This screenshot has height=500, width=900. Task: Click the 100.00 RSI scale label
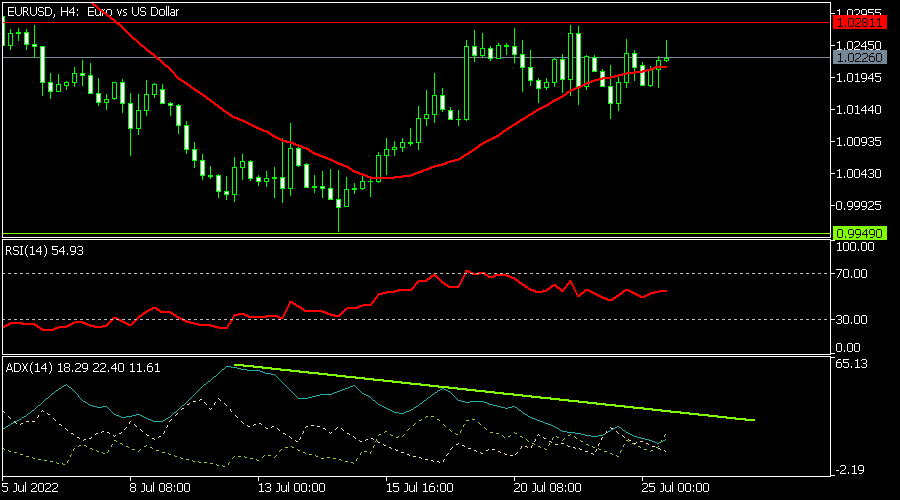pos(855,247)
